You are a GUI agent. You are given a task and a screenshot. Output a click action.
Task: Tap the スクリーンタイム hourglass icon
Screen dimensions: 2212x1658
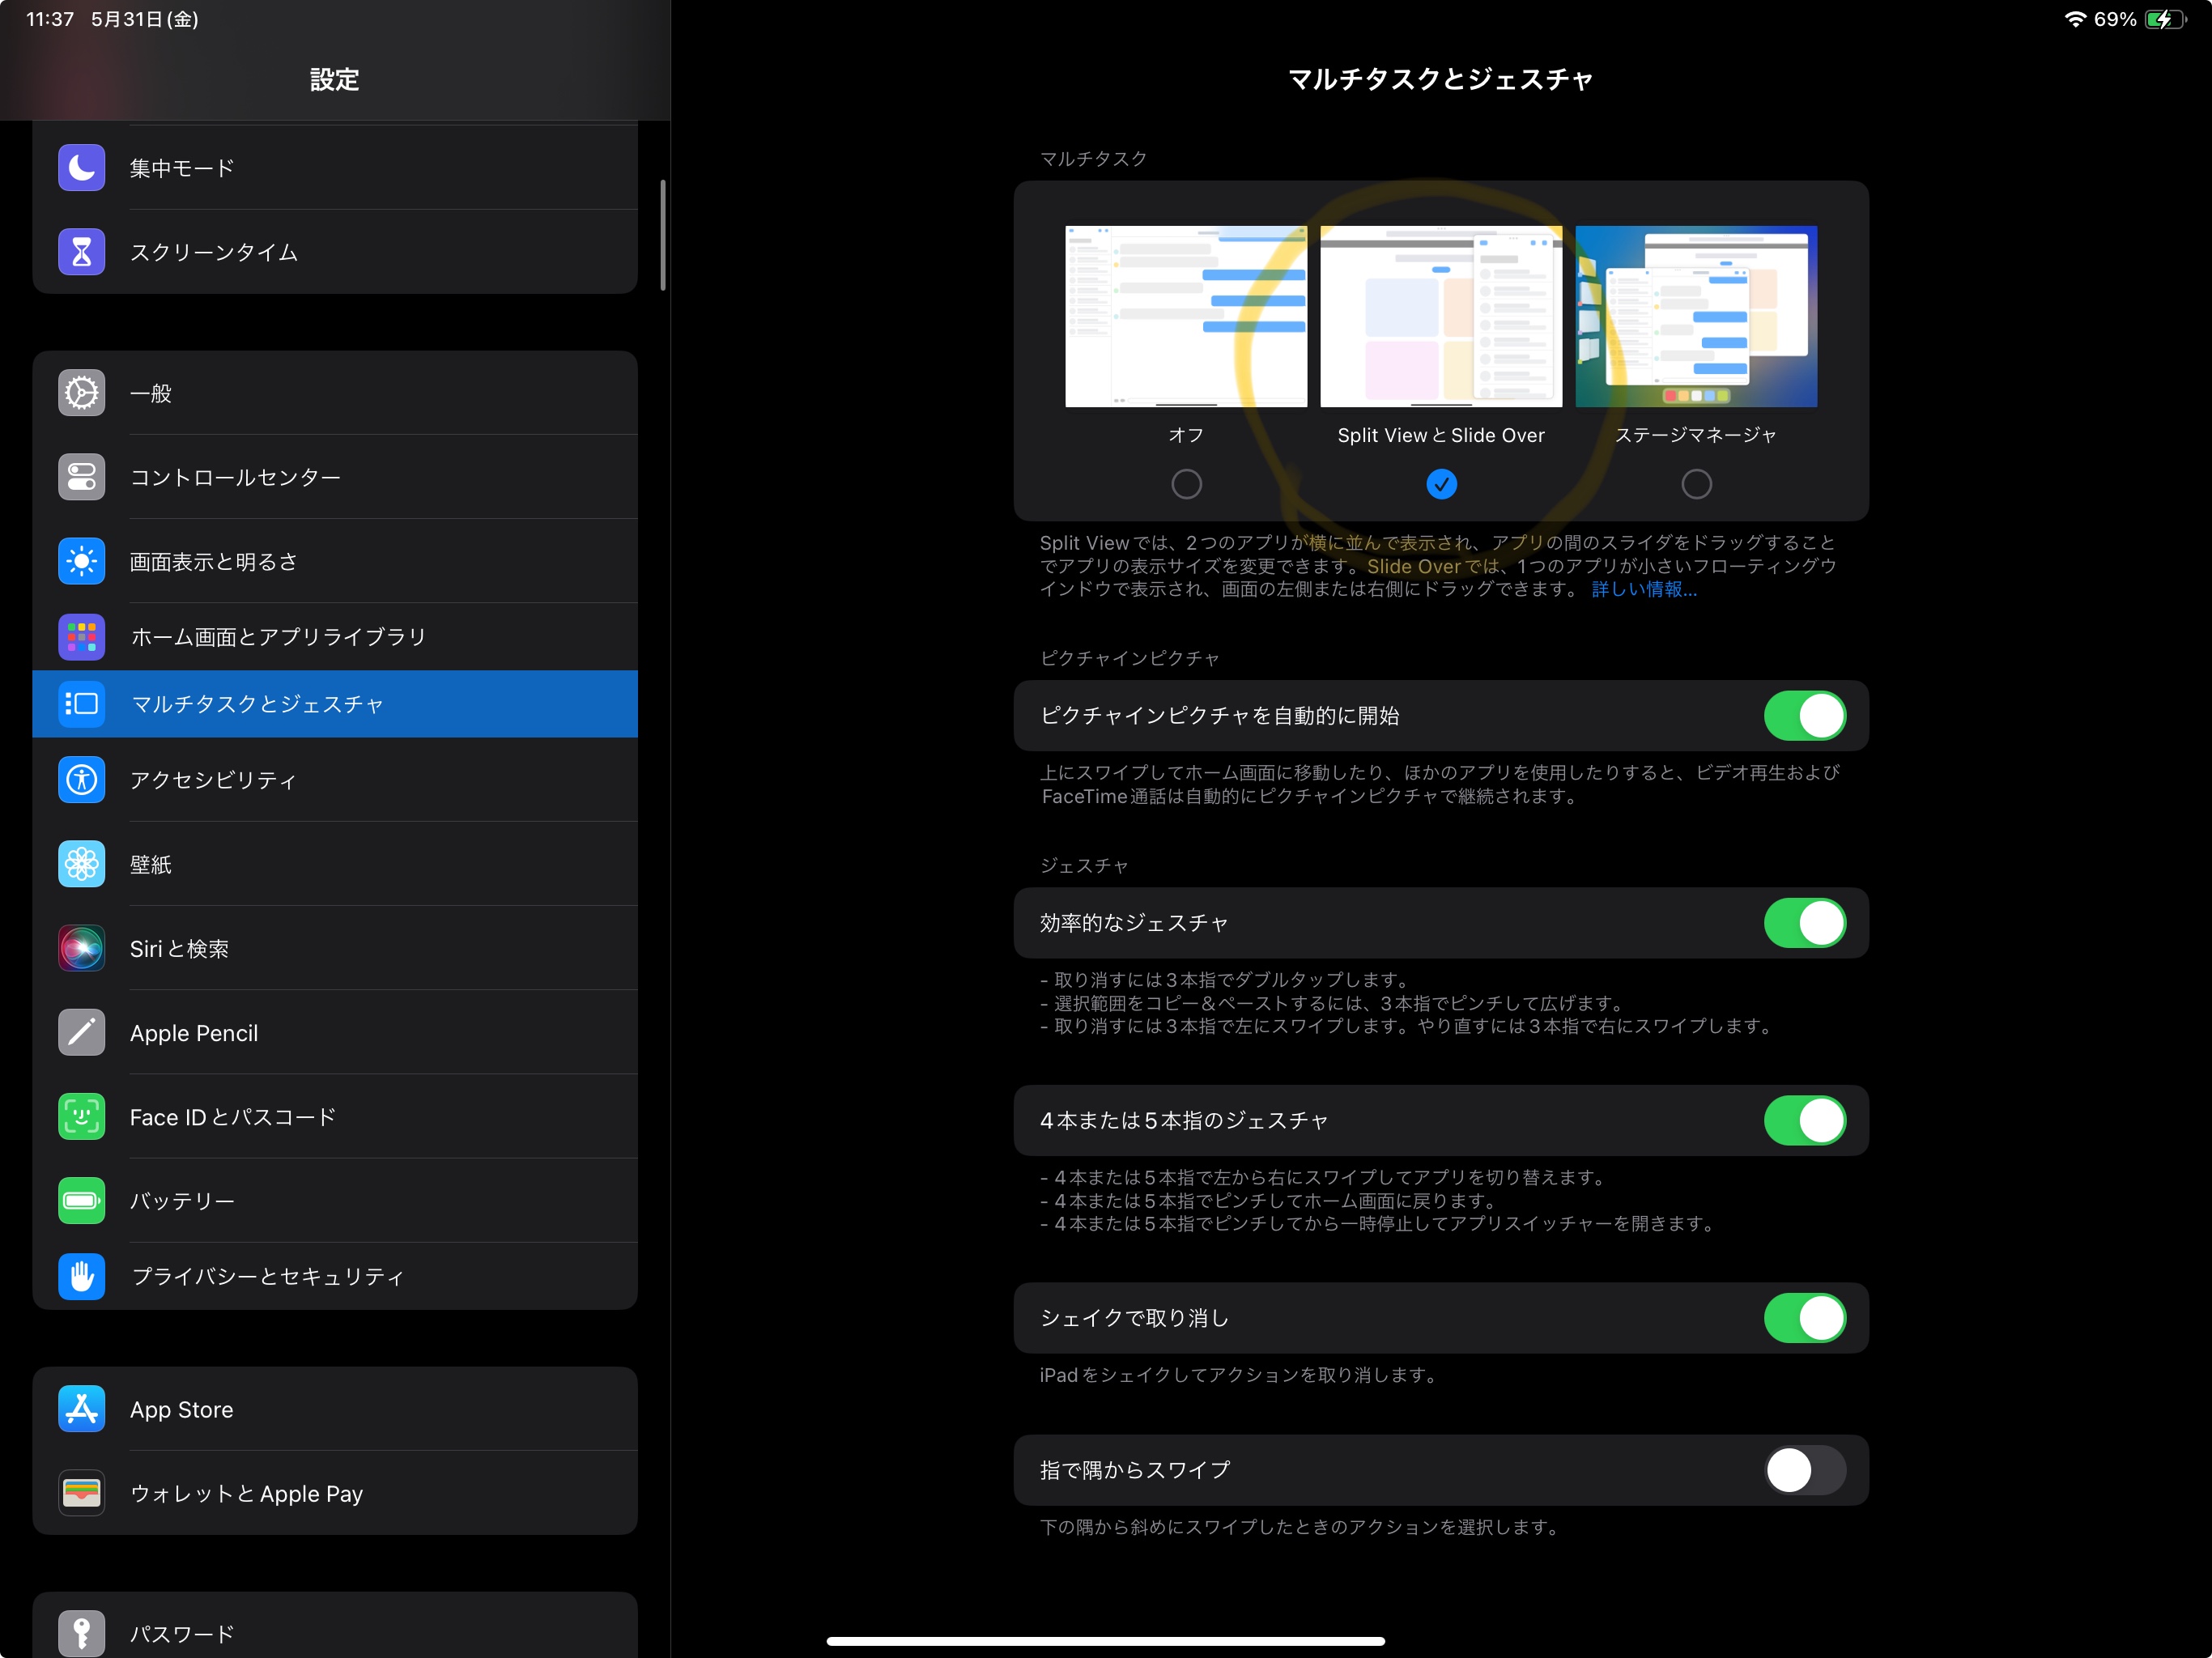coord(81,252)
